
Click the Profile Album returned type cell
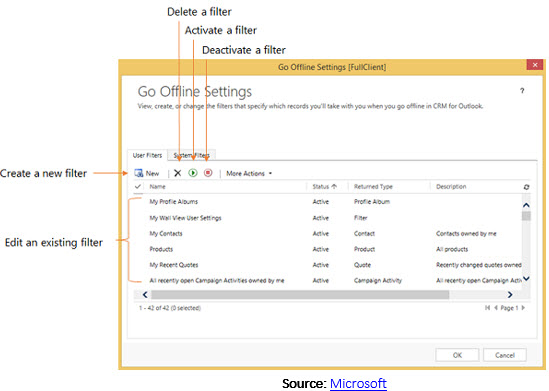pyautogui.click(x=372, y=202)
